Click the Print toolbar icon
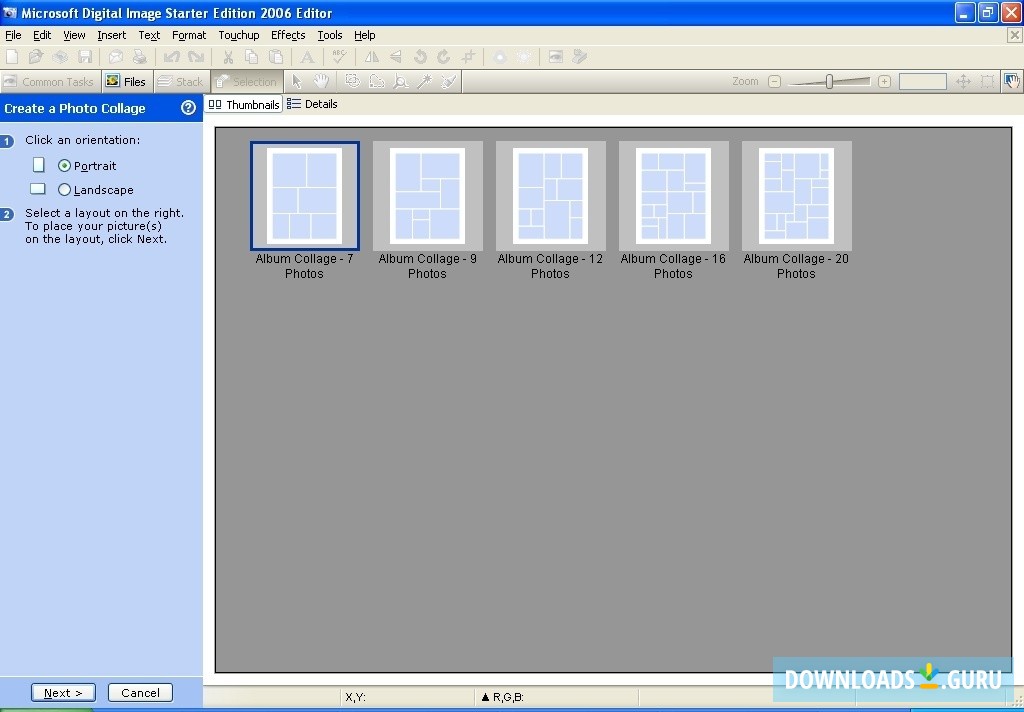 pyautogui.click(x=139, y=57)
